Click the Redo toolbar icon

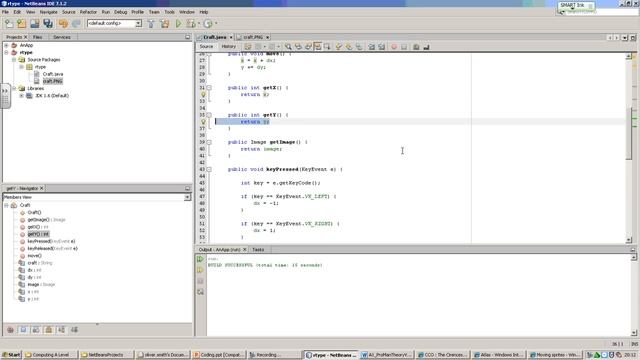coord(76,24)
